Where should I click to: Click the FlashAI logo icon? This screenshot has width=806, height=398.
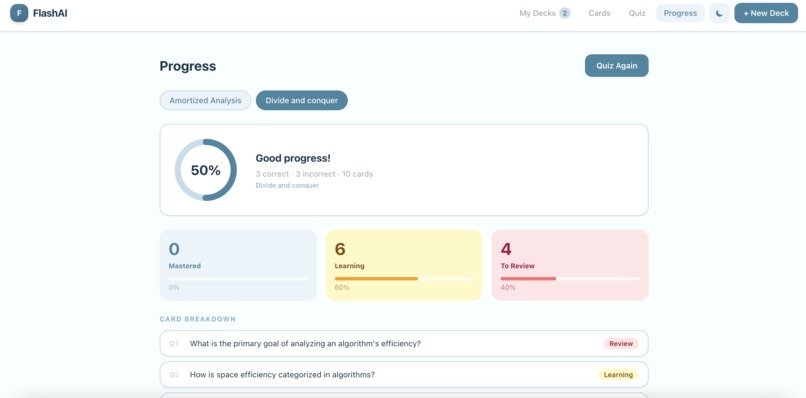tap(19, 13)
